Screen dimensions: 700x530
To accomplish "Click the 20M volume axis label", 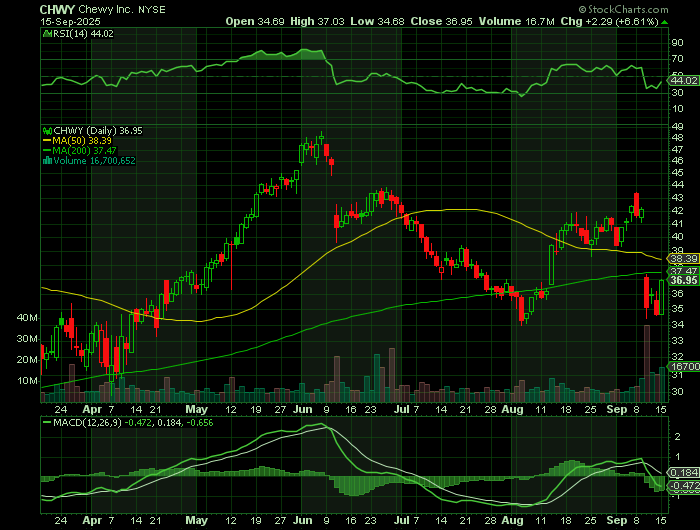I will click(x=27, y=360).
